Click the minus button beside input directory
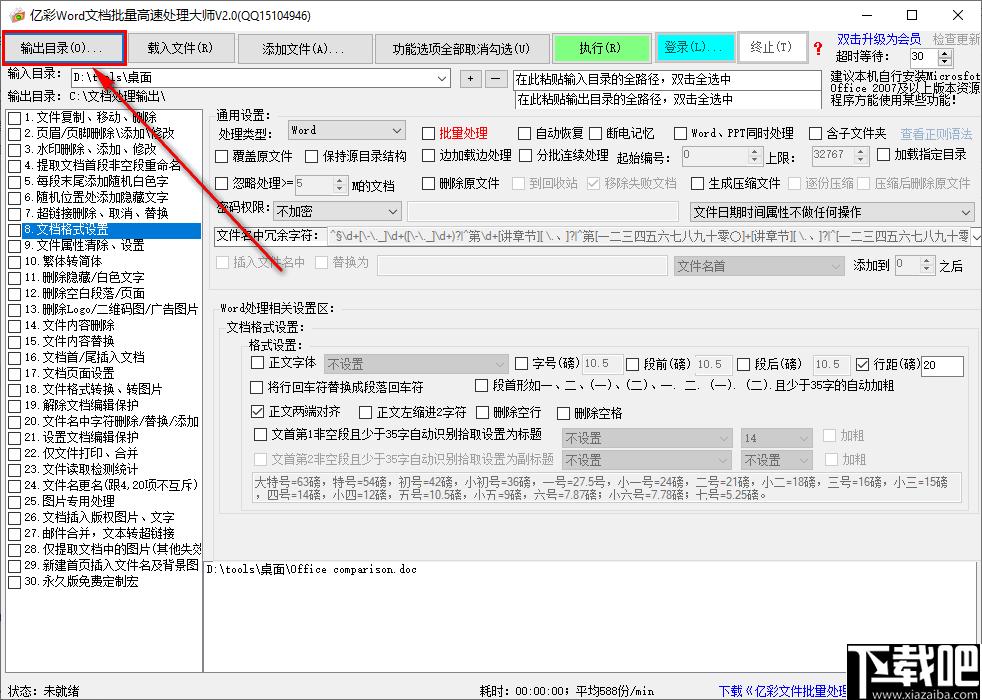 [495, 79]
